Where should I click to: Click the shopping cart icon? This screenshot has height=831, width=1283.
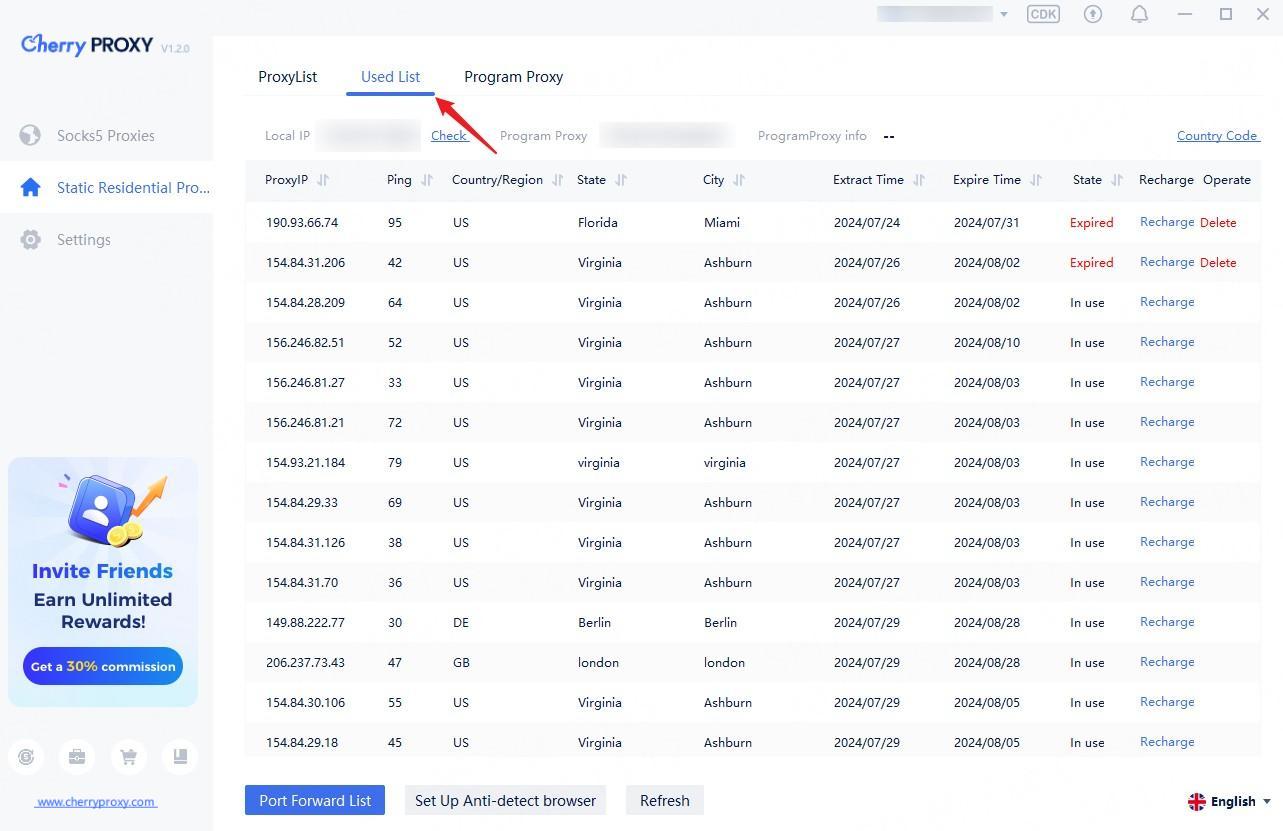128,757
